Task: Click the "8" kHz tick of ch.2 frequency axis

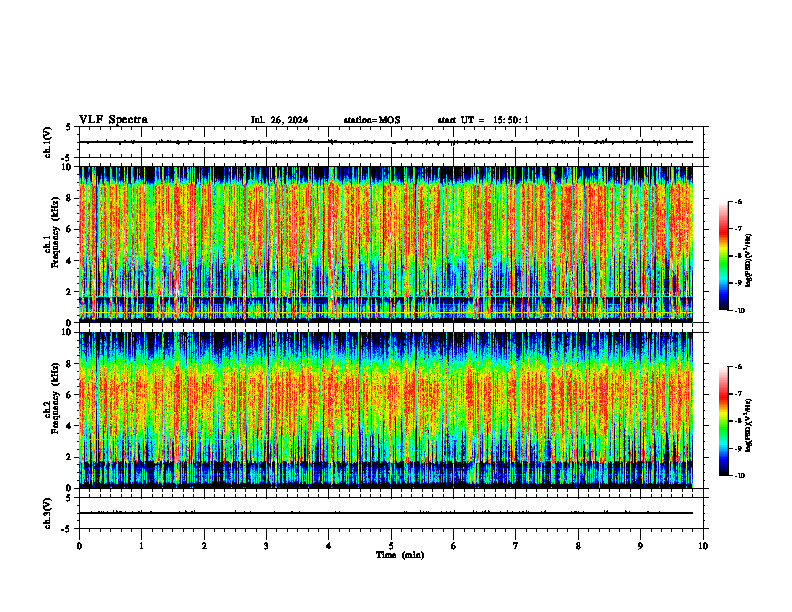Action: coord(70,364)
